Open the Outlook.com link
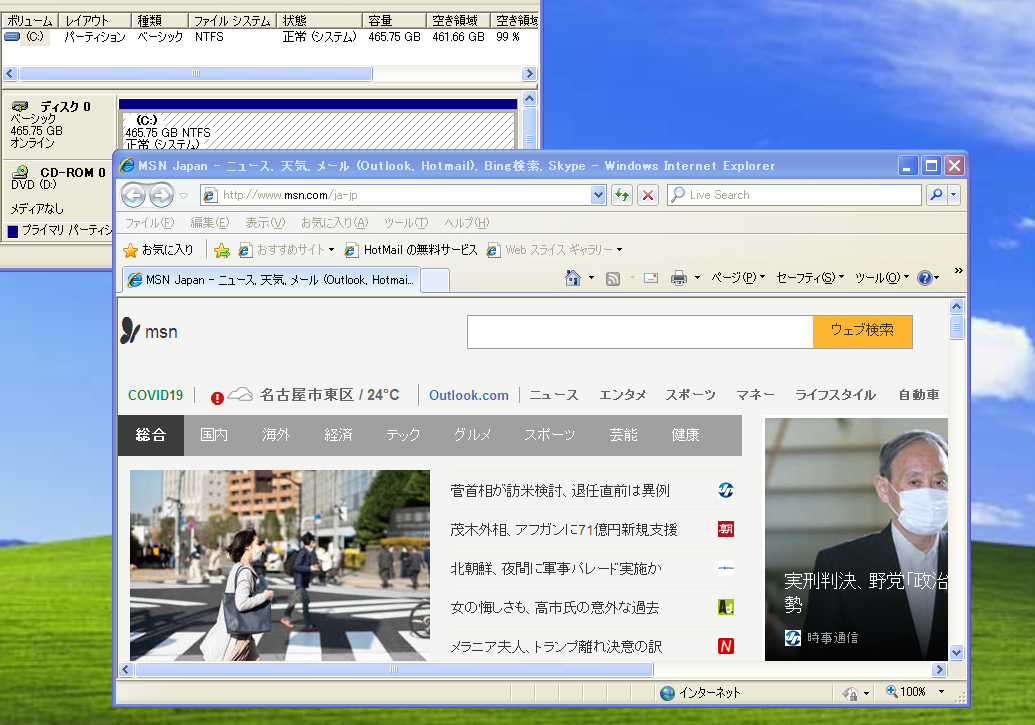 469,395
